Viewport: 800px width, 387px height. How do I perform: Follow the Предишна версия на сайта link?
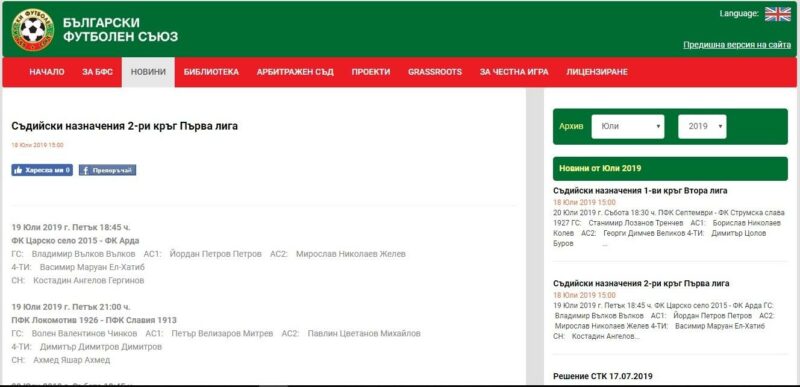737,45
